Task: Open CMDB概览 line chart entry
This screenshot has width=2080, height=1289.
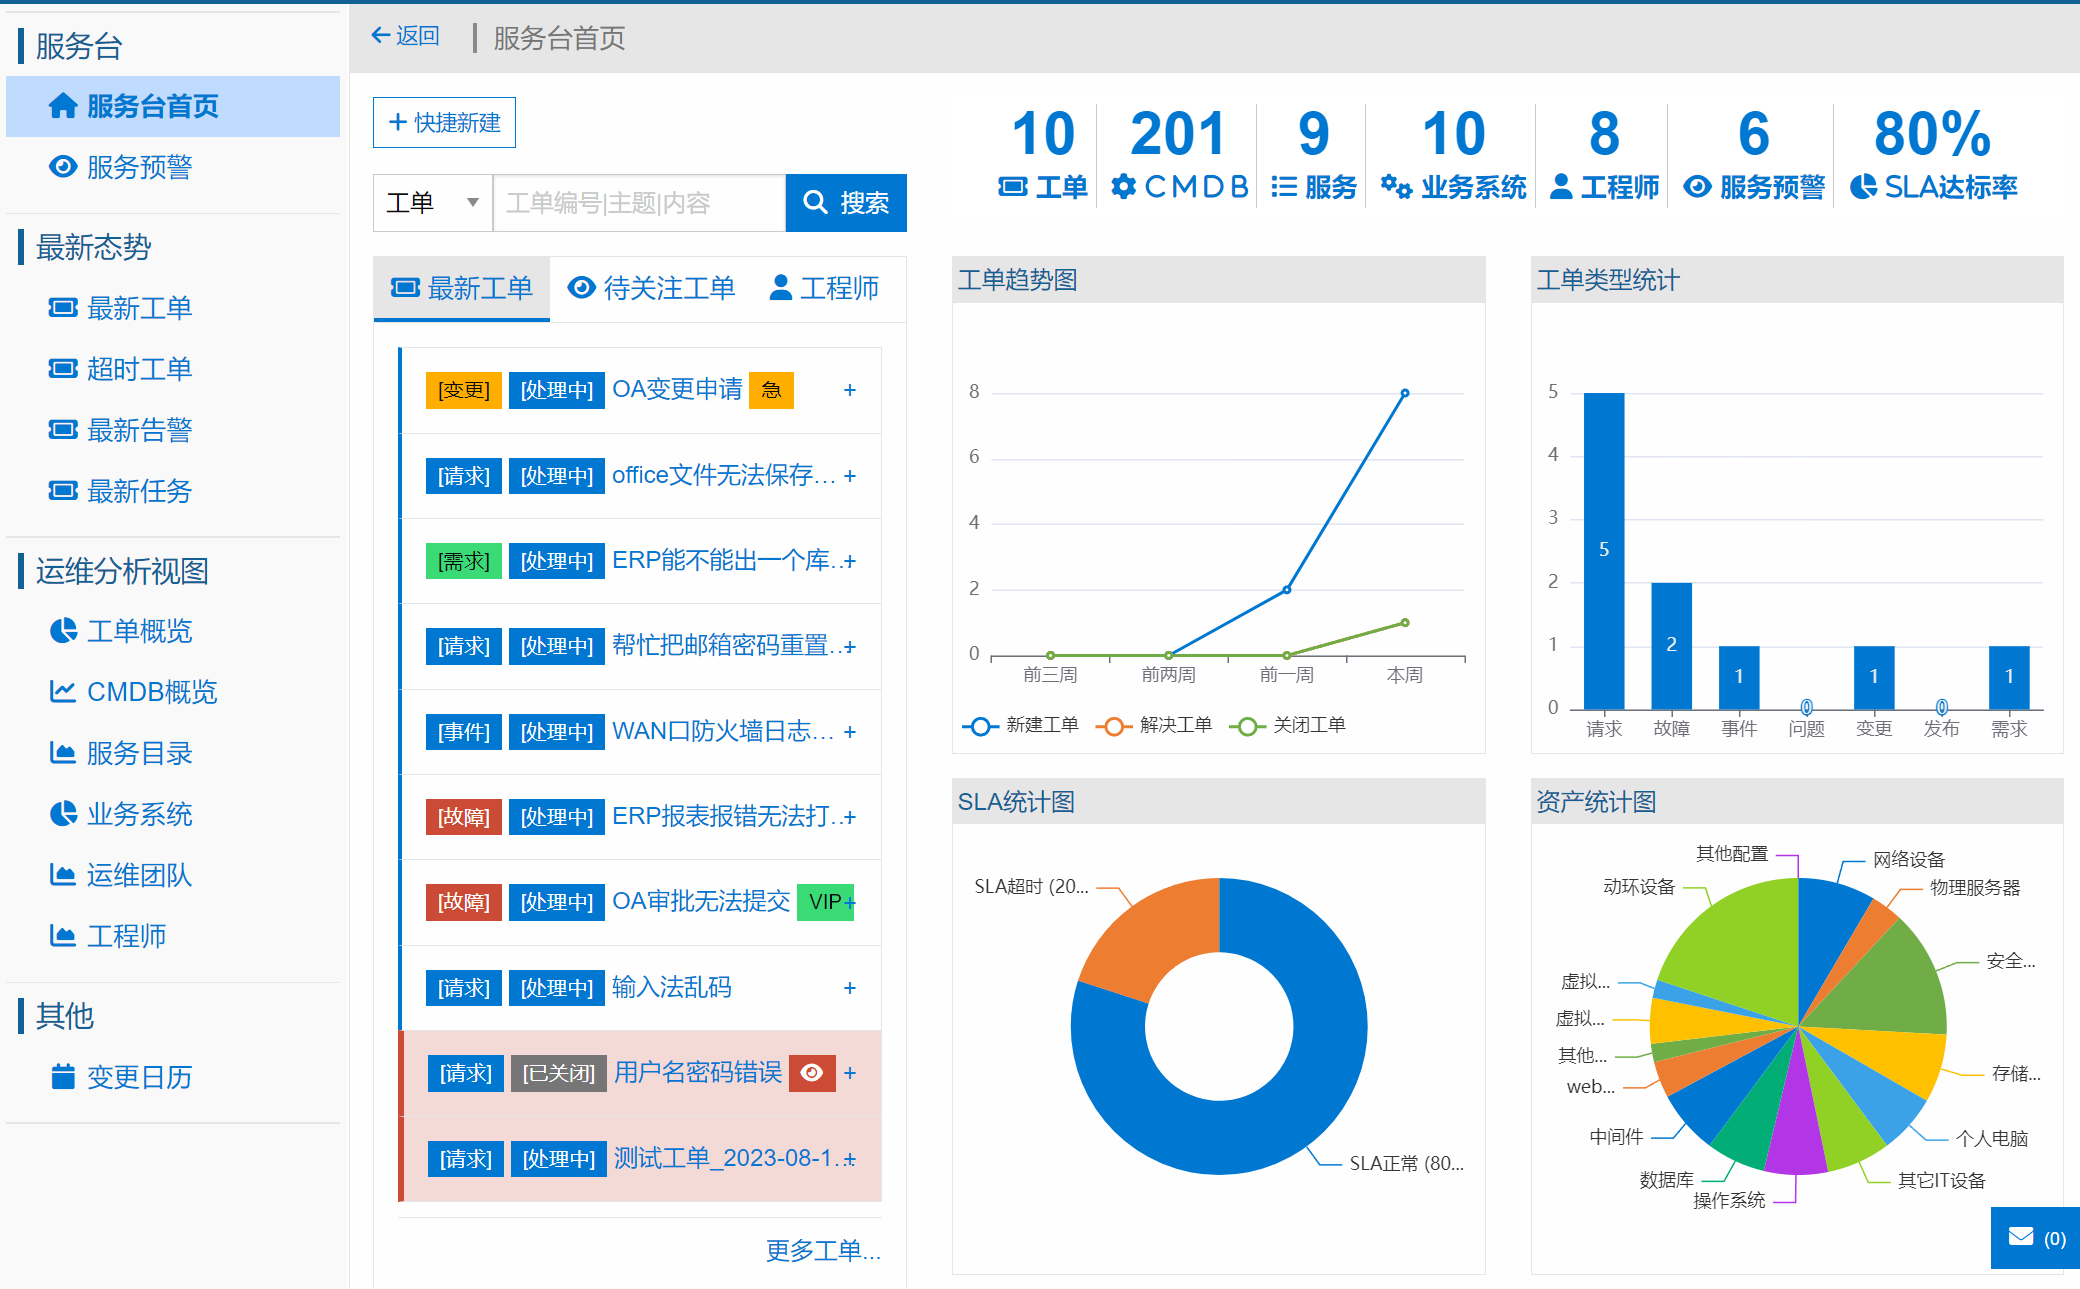Action: coord(133,692)
